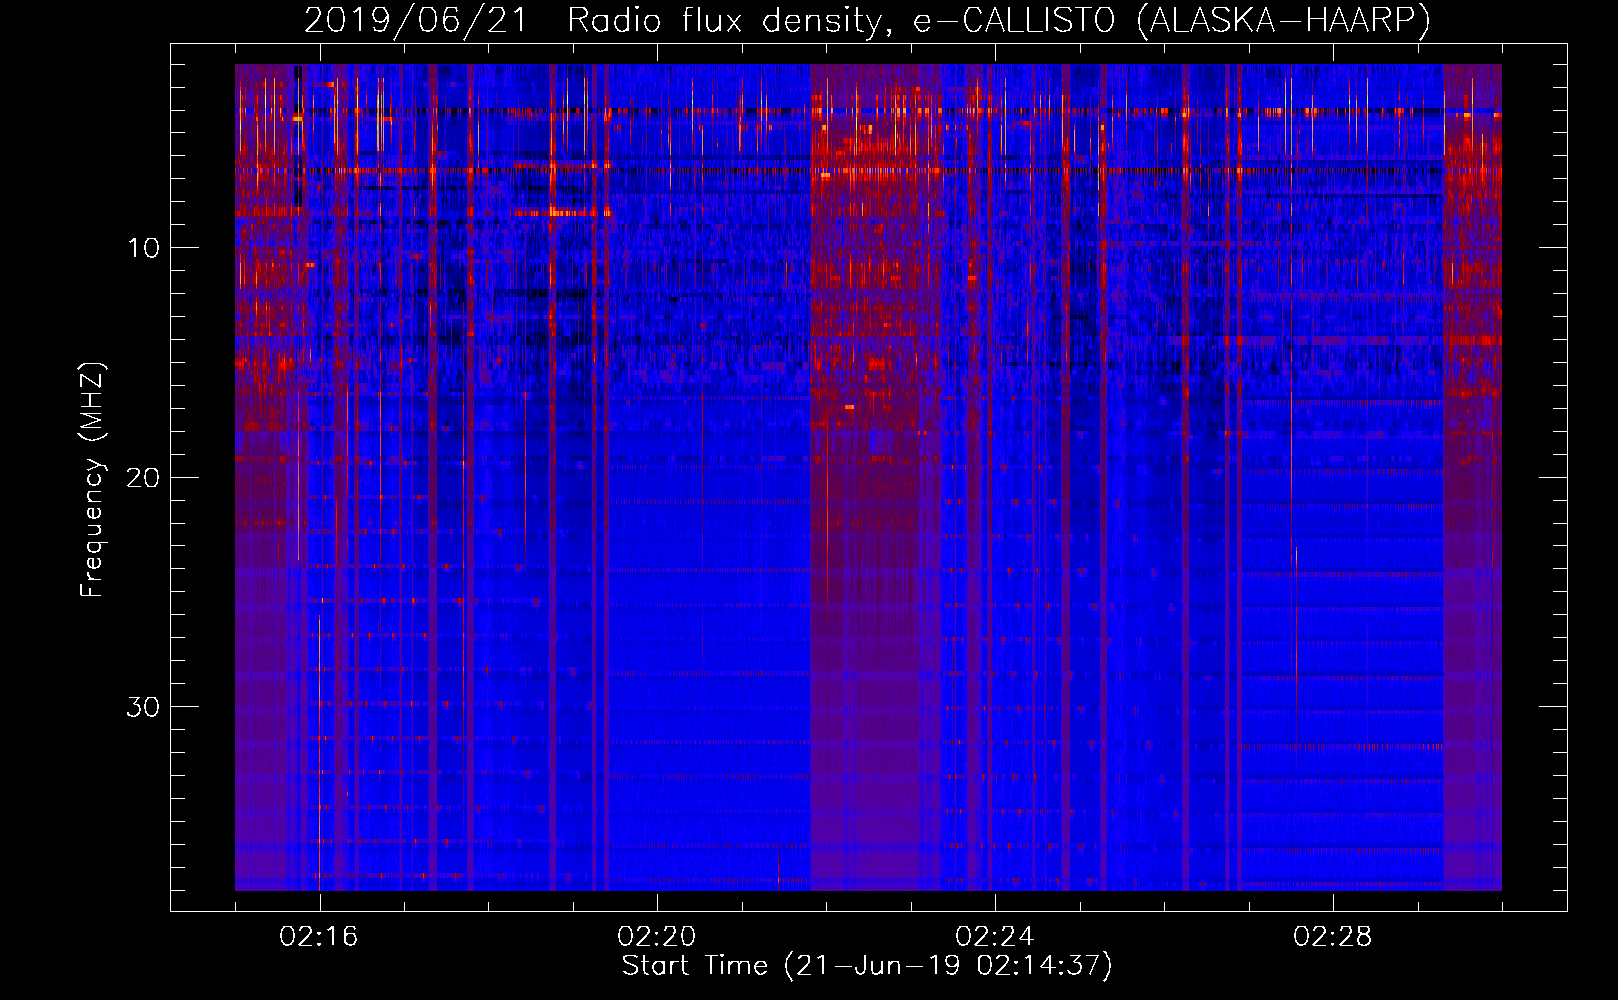Click the 'Frequency (MHZ)' axis label
The image size is (1618, 1000).
point(92,480)
